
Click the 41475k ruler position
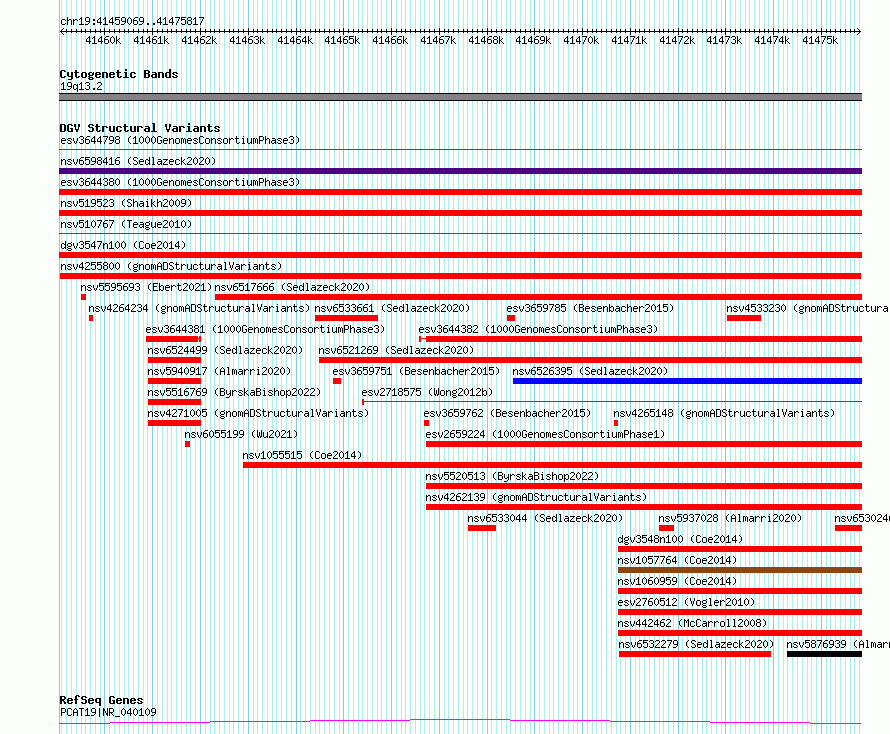820,40
